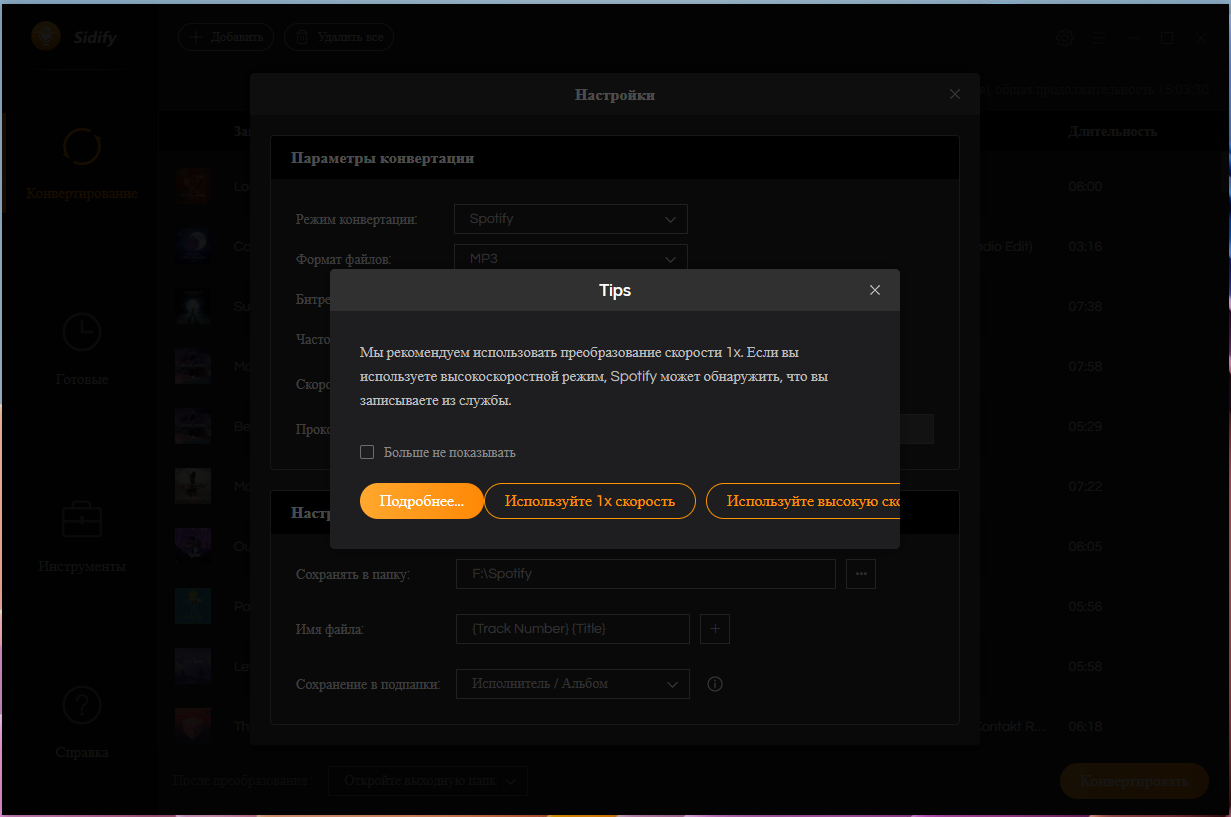This screenshot has width=1231, height=817.
Task: Click the duration value 07:38
Action: click(1085, 307)
